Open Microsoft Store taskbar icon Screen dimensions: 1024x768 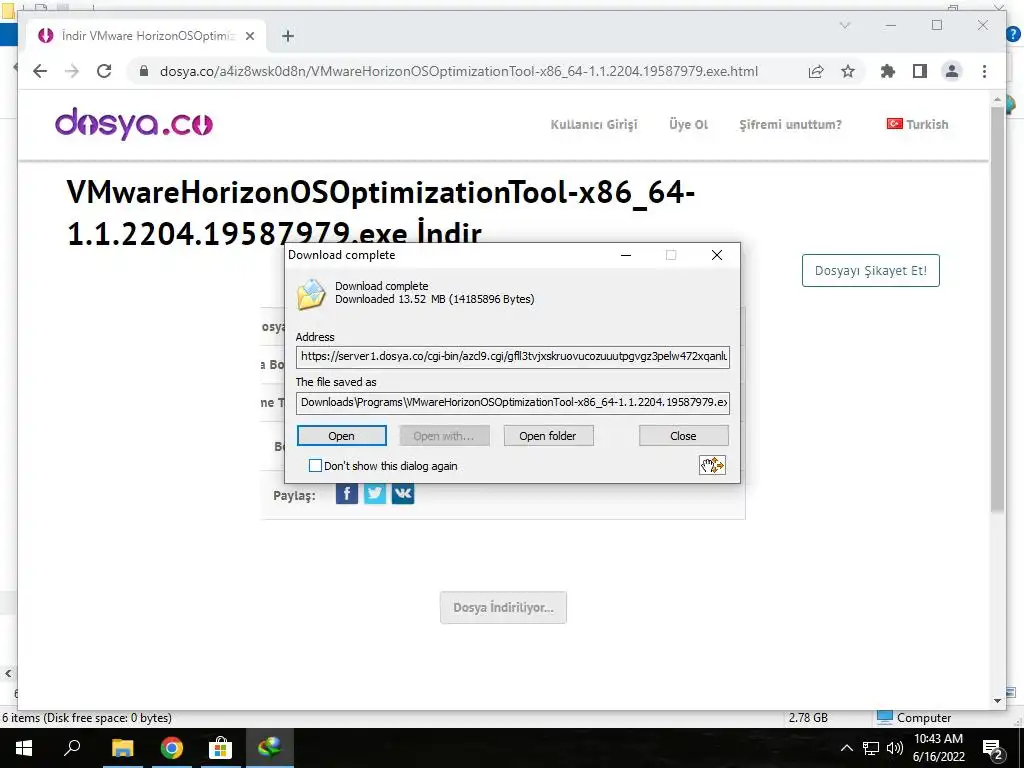click(x=221, y=748)
